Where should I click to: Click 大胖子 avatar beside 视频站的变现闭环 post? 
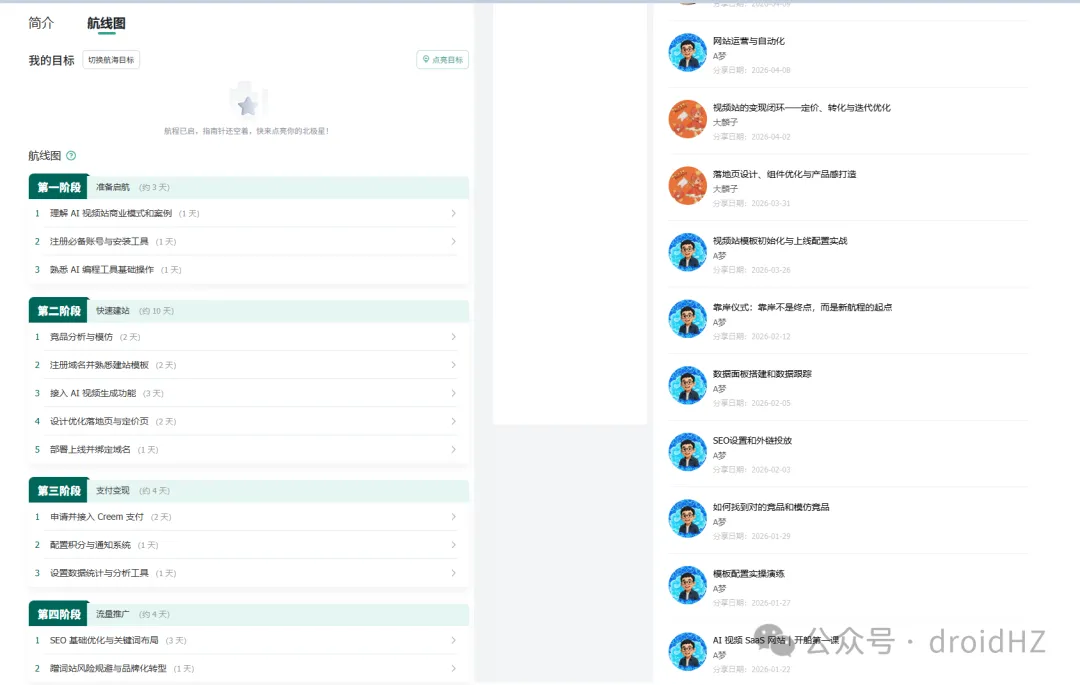pyautogui.click(x=687, y=119)
